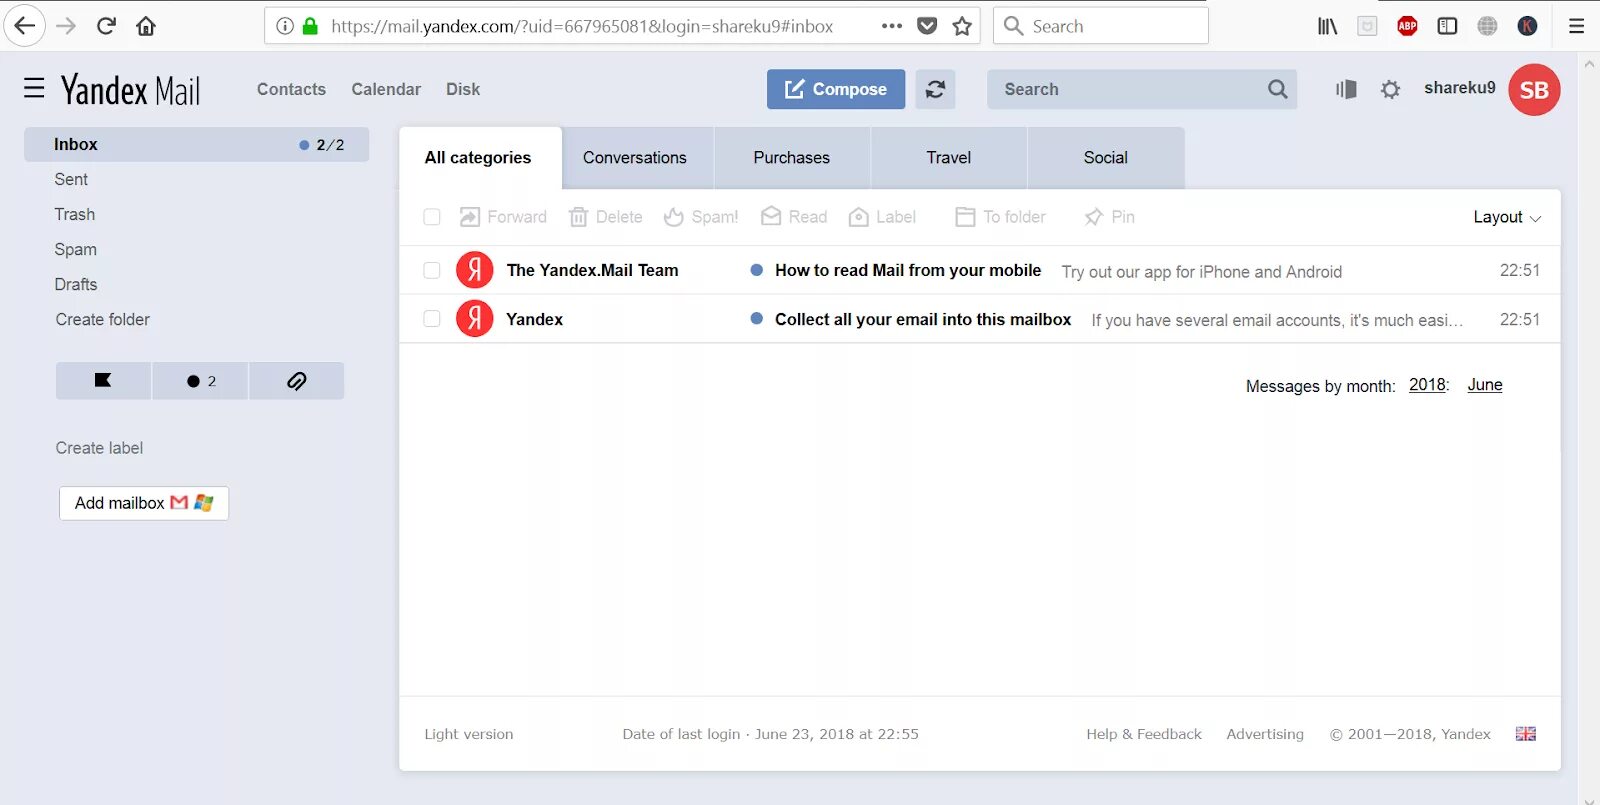
Task: Click the flagged messages filter icon
Action: (x=103, y=381)
